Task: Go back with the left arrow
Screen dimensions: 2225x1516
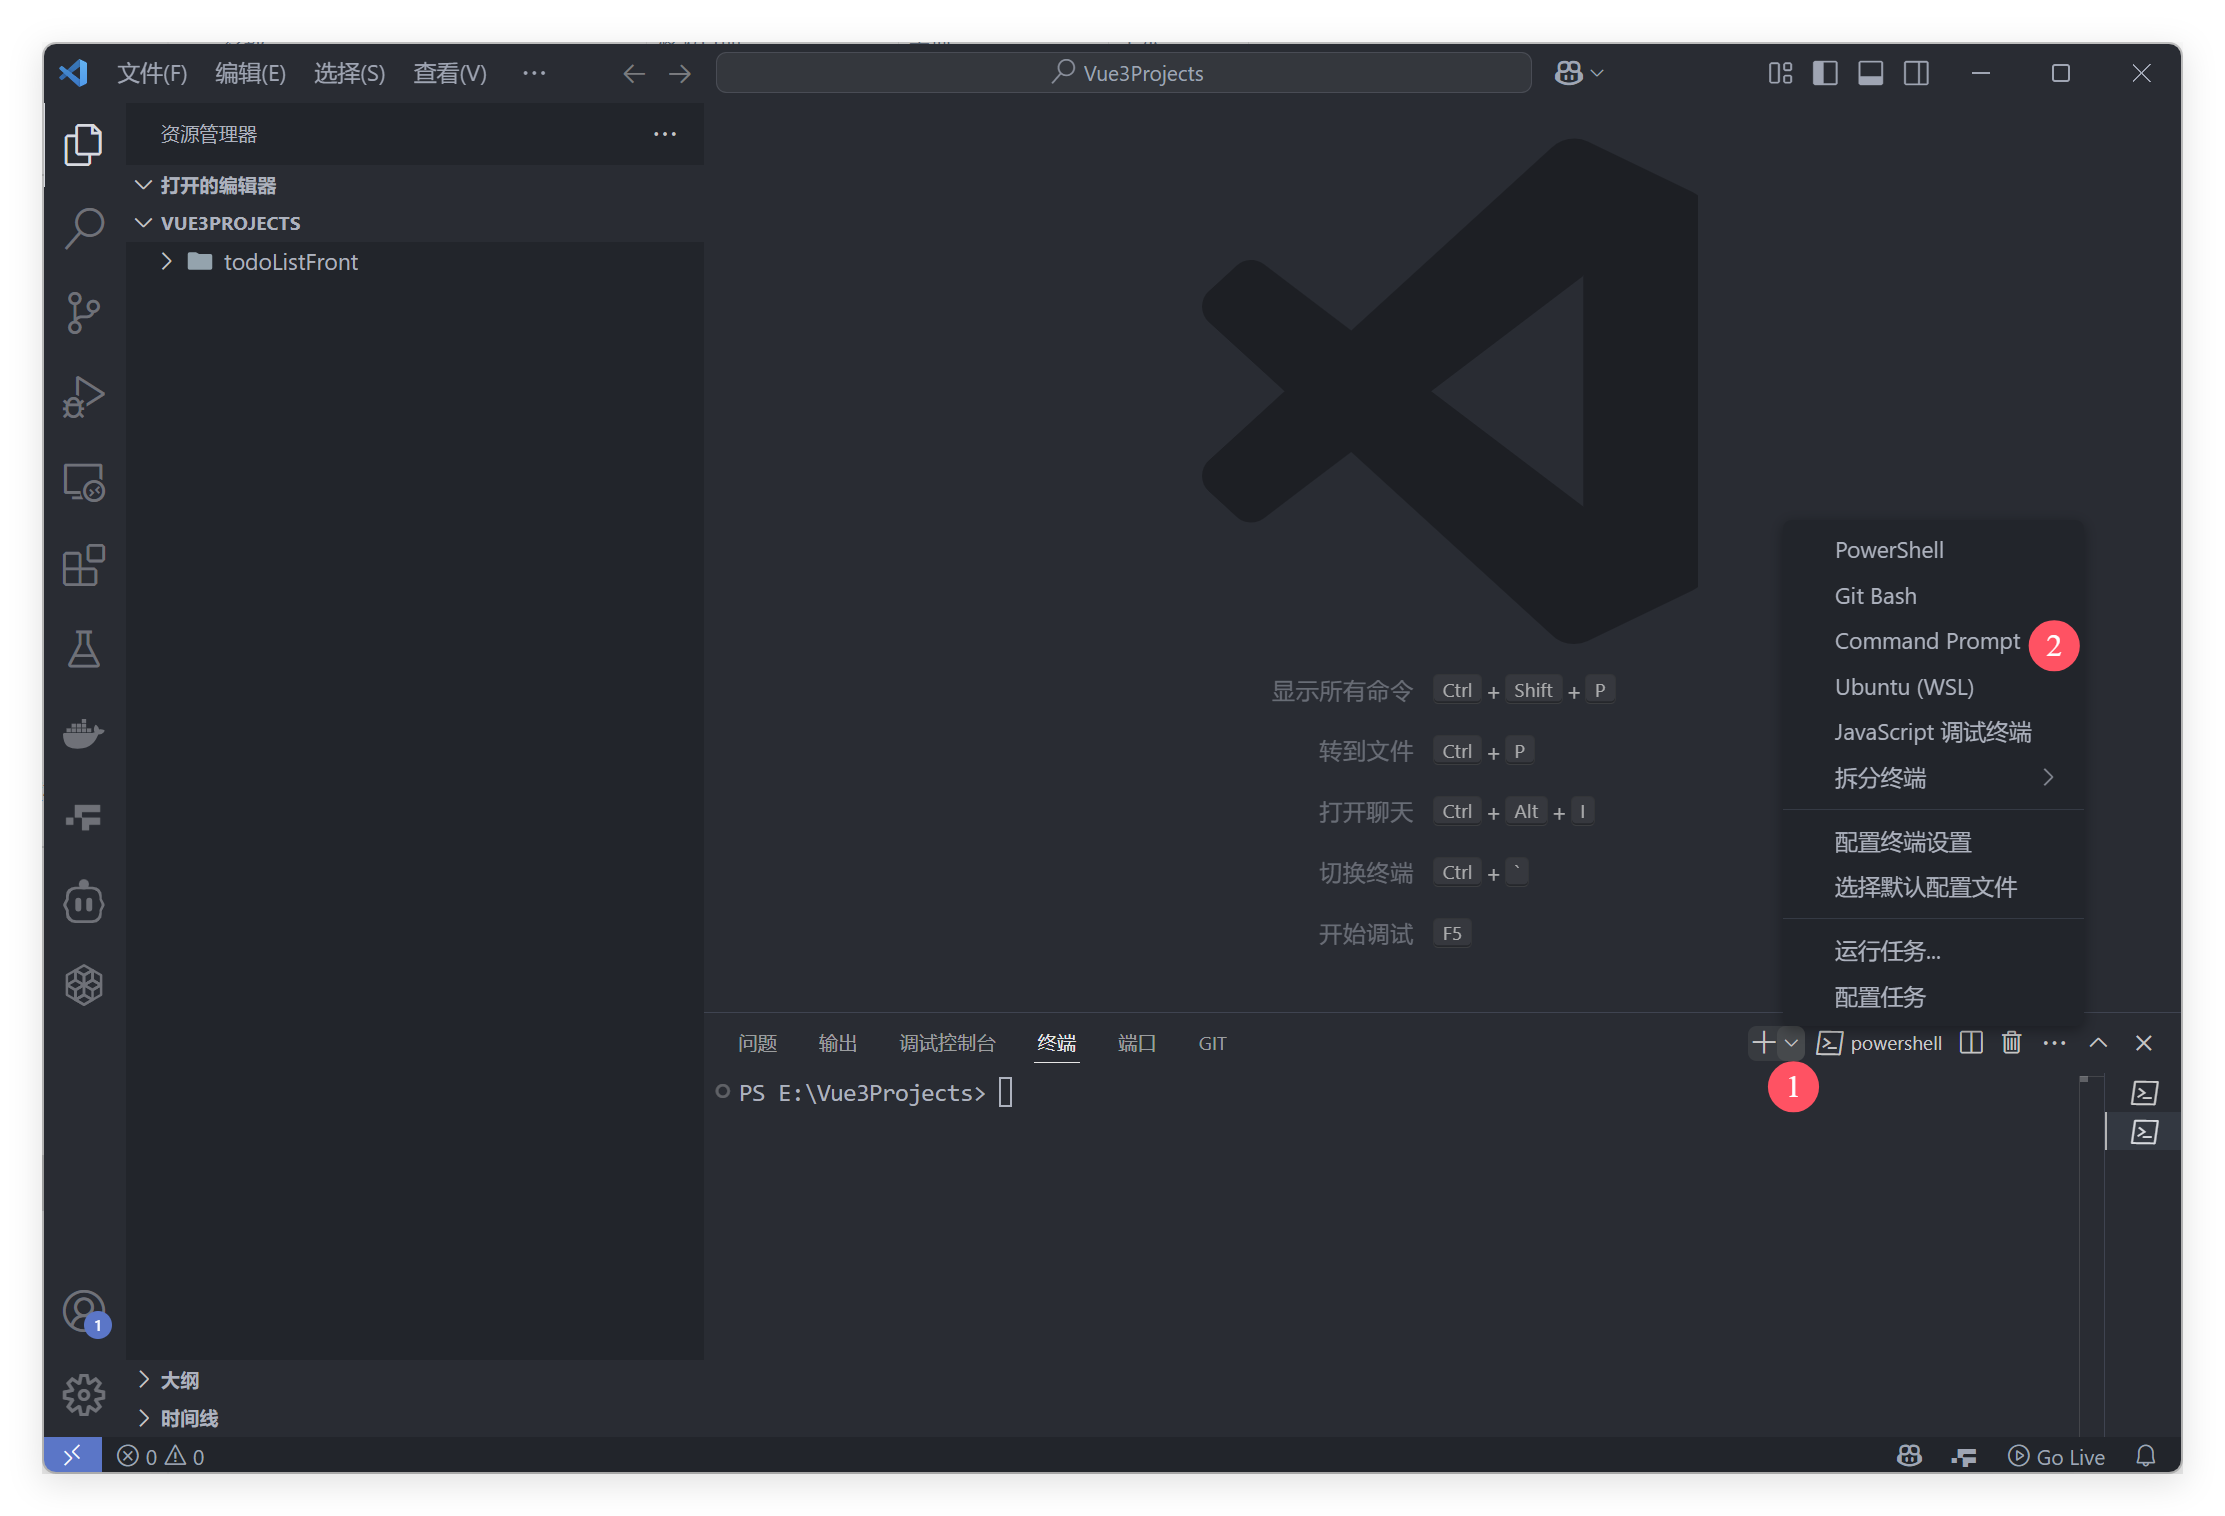Action: tap(634, 73)
